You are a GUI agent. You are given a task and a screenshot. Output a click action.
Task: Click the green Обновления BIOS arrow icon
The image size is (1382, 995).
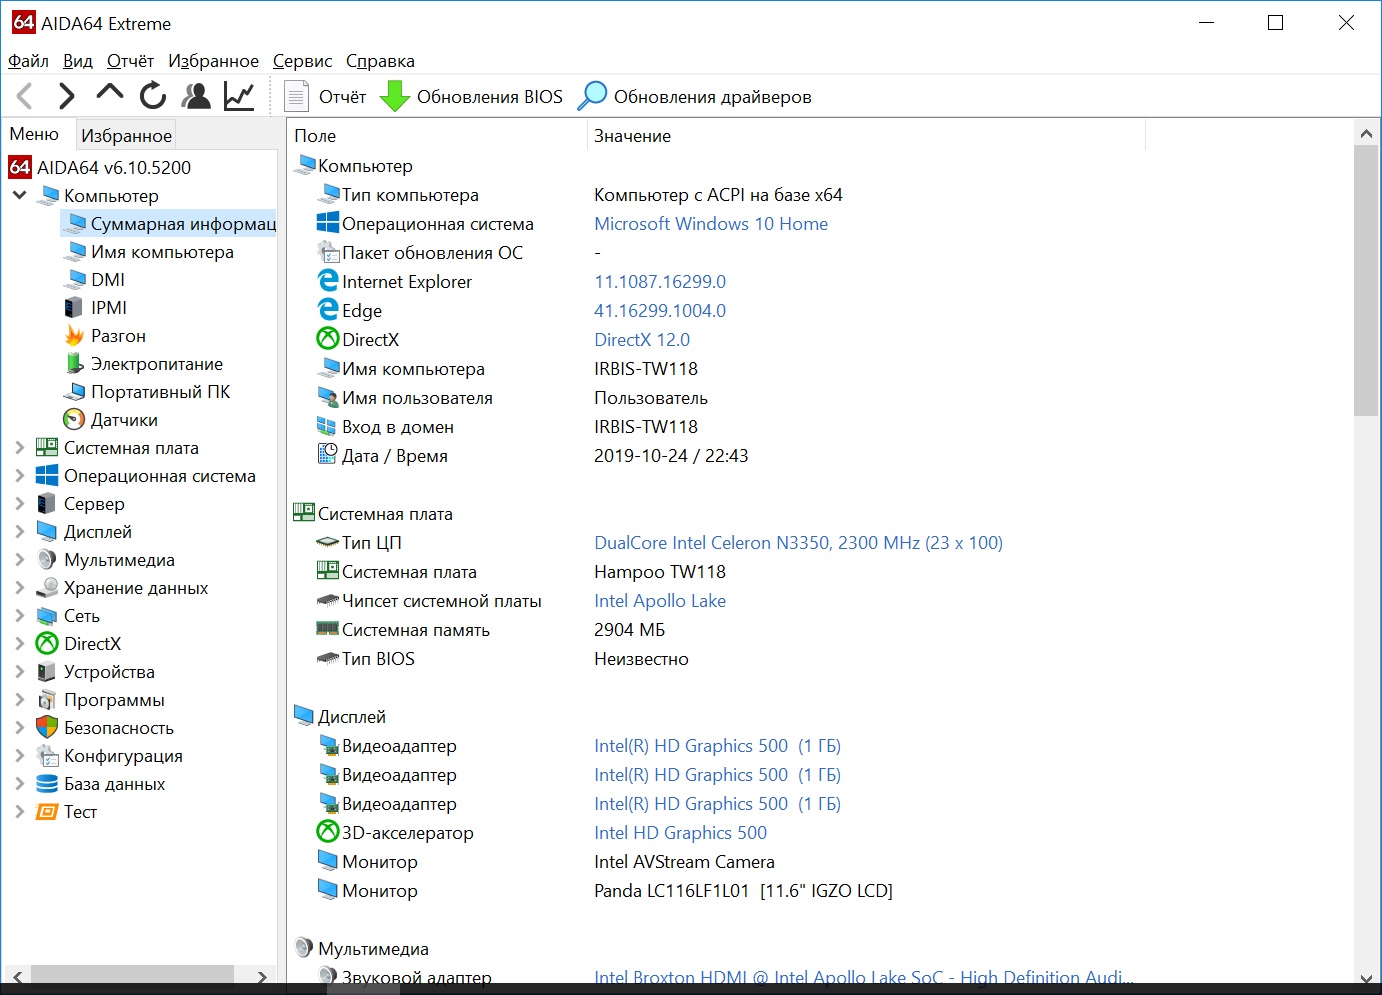pos(395,96)
